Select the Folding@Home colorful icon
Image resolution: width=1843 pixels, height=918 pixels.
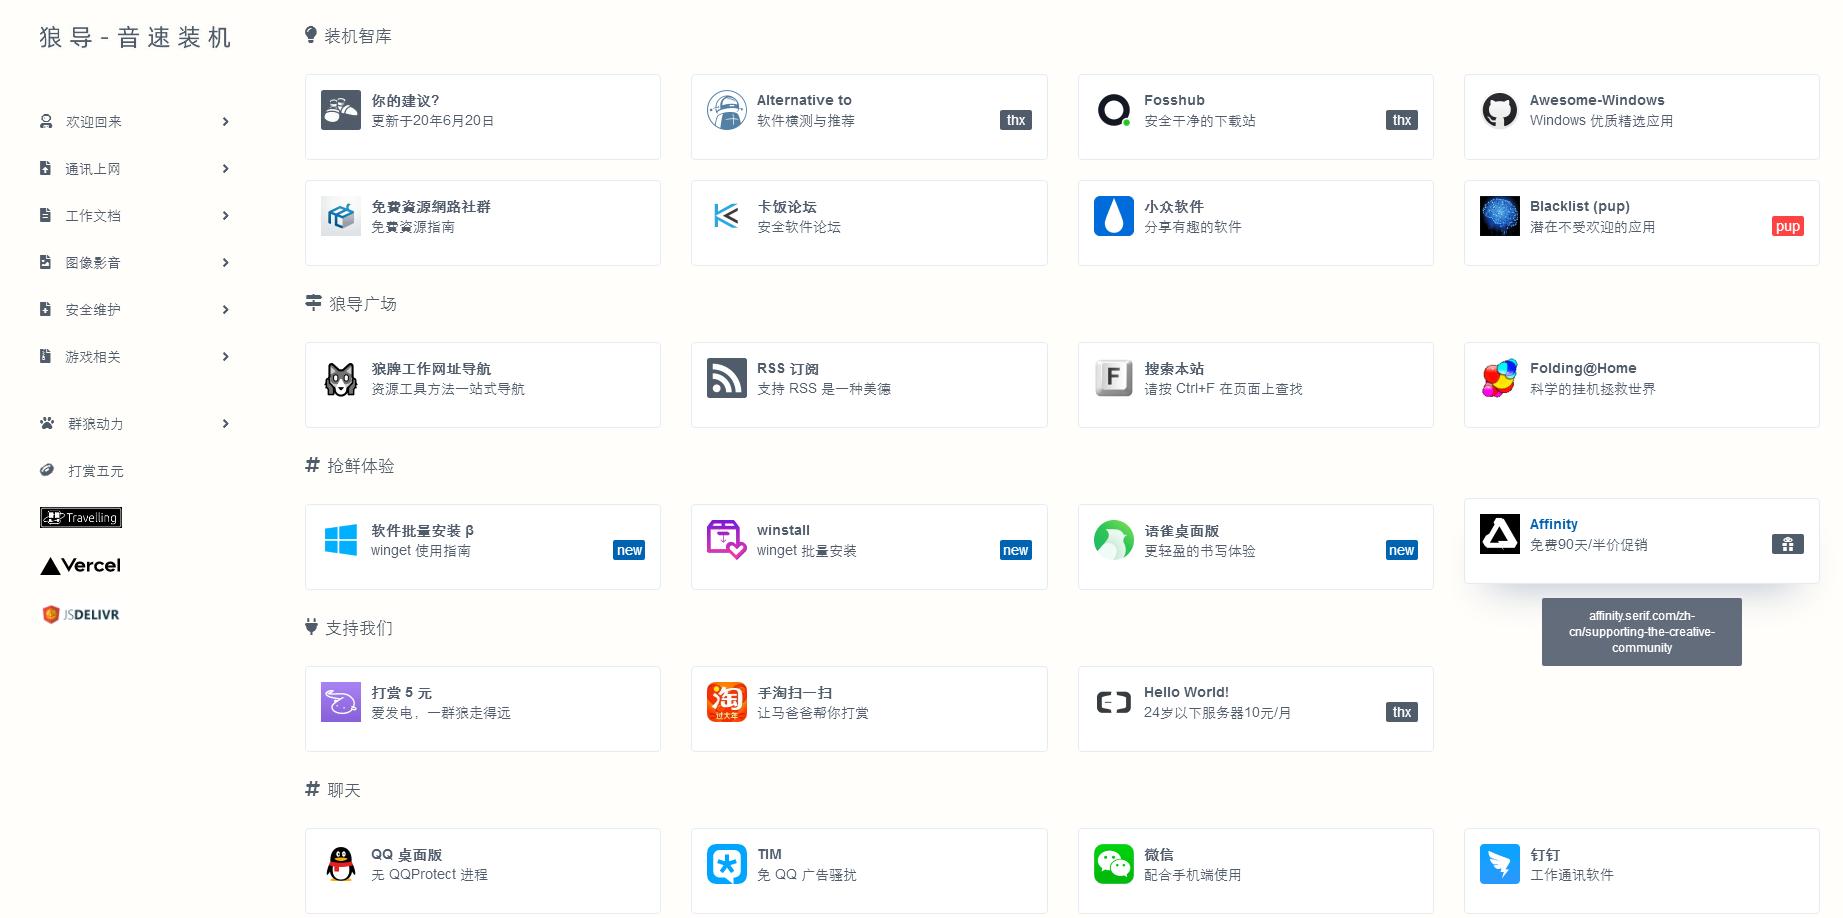click(1499, 378)
